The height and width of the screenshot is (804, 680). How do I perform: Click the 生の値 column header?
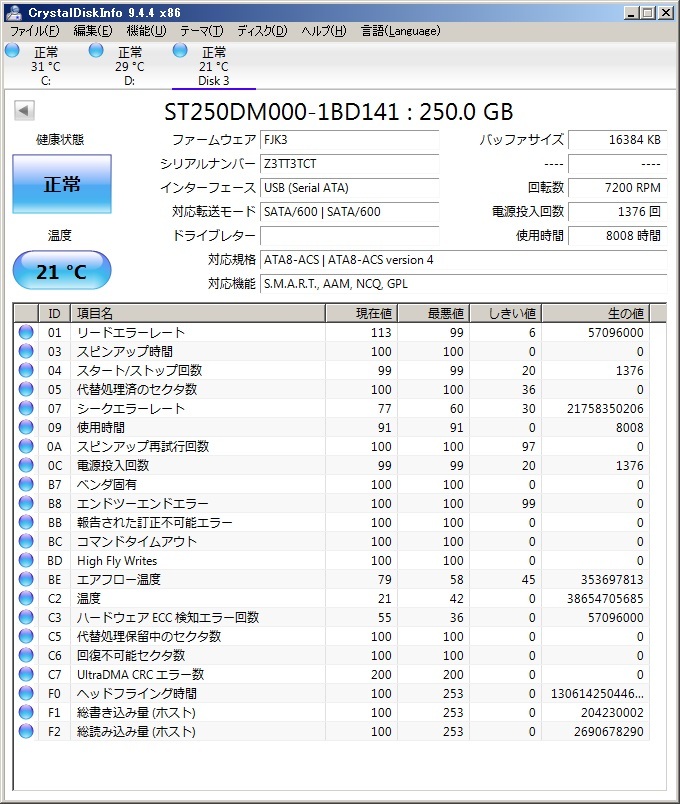pyautogui.click(x=596, y=313)
